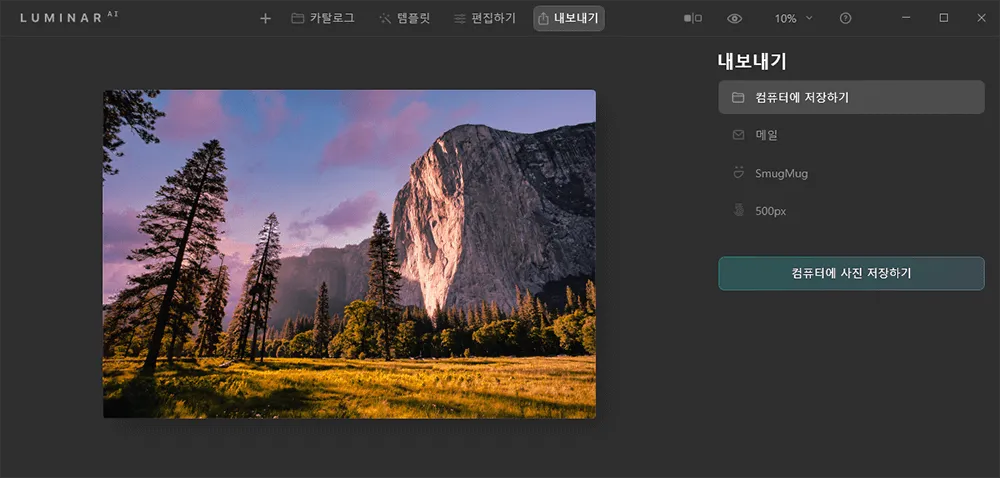This screenshot has height=478, width=1000.
Task: Click the envelope icon for 메일 export
Action: [738, 135]
